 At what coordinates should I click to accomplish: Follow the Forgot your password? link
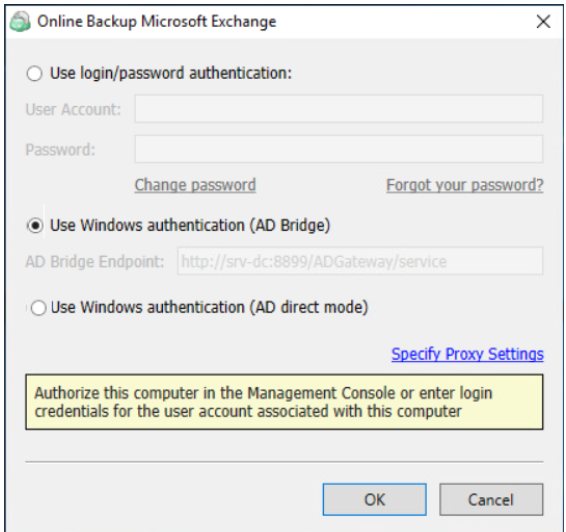(x=465, y=185)
